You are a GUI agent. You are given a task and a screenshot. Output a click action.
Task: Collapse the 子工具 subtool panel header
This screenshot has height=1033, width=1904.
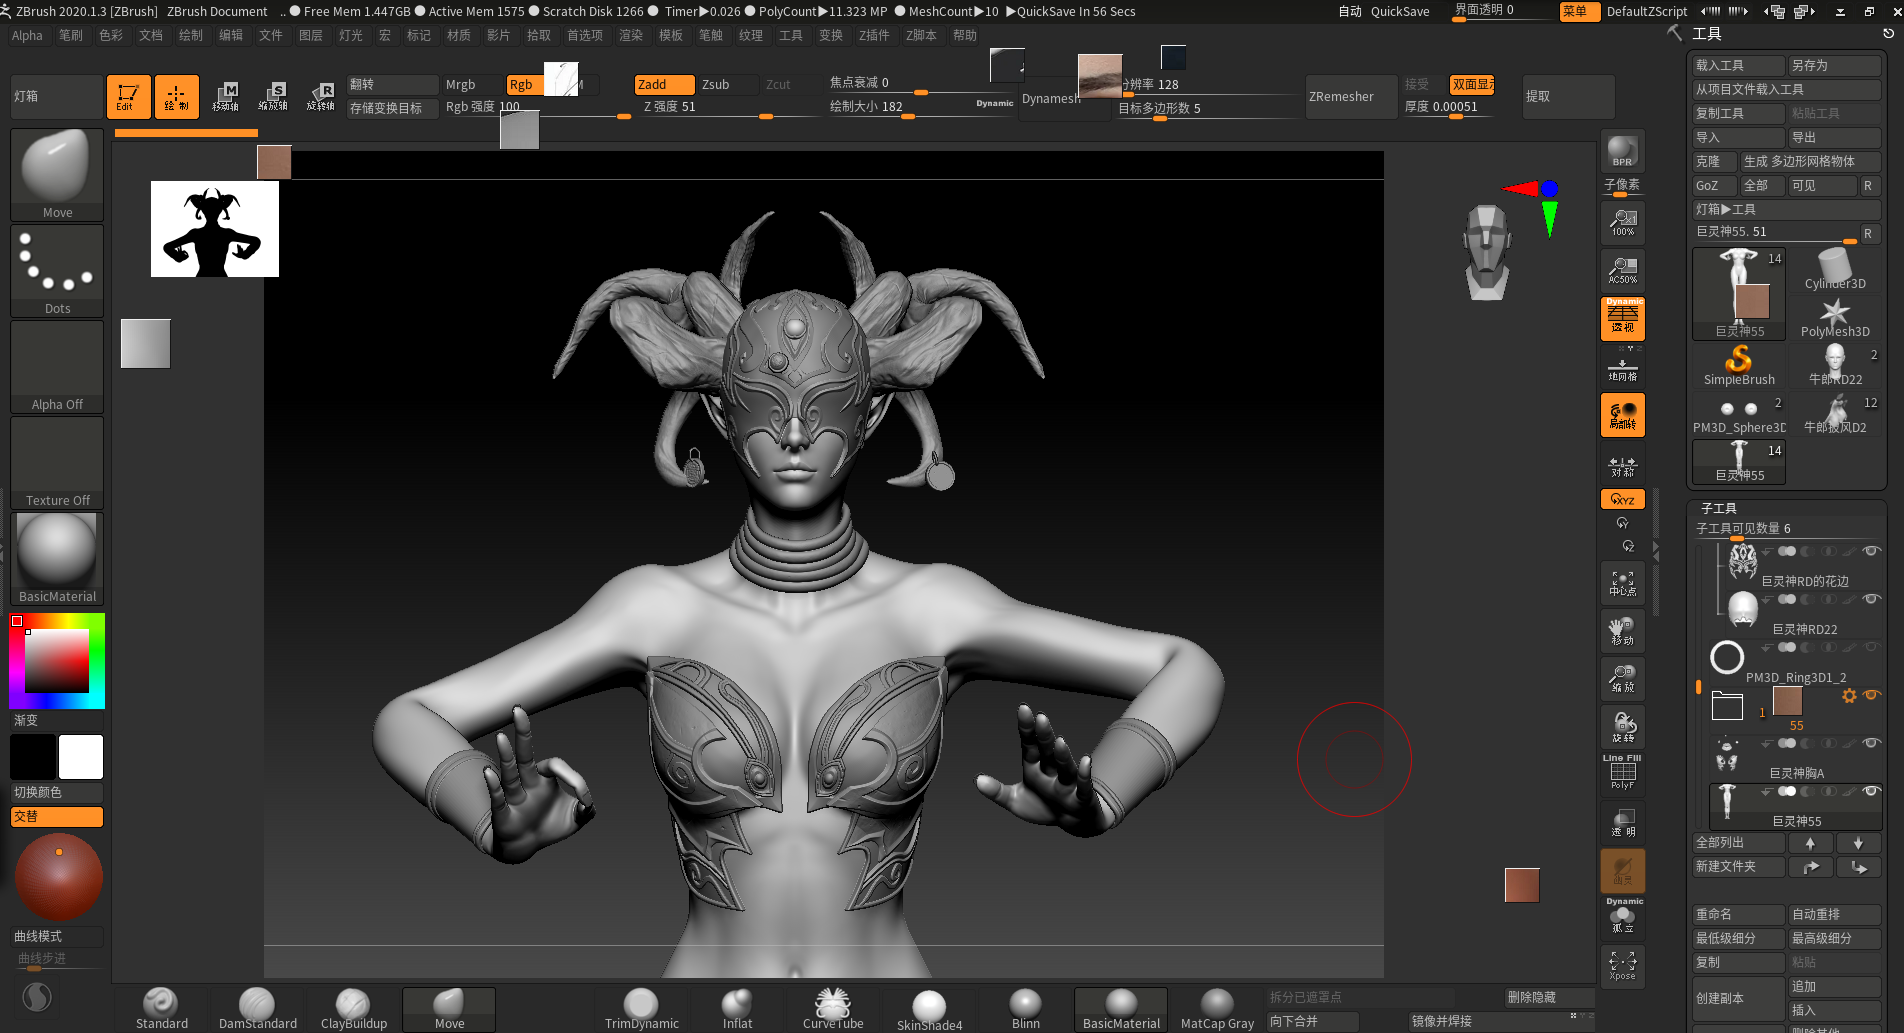[x=1719, y=508]
